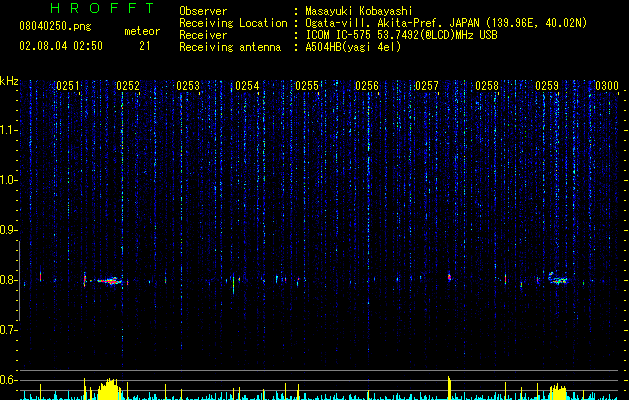
Task: Click the 1.1 kHz axis label
Action: (8, 130)
